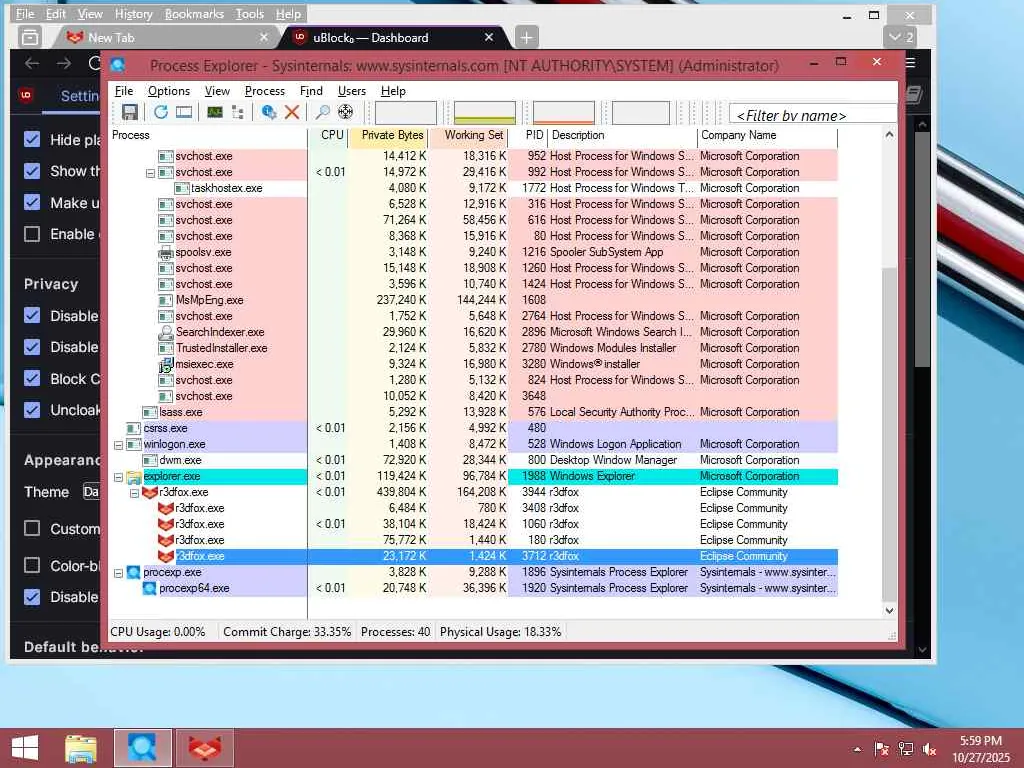The width and height of the screenshot is (1024, 768).
Task: Select the SearchIndexer.exe process icon
Action: (x=166, y=332)
